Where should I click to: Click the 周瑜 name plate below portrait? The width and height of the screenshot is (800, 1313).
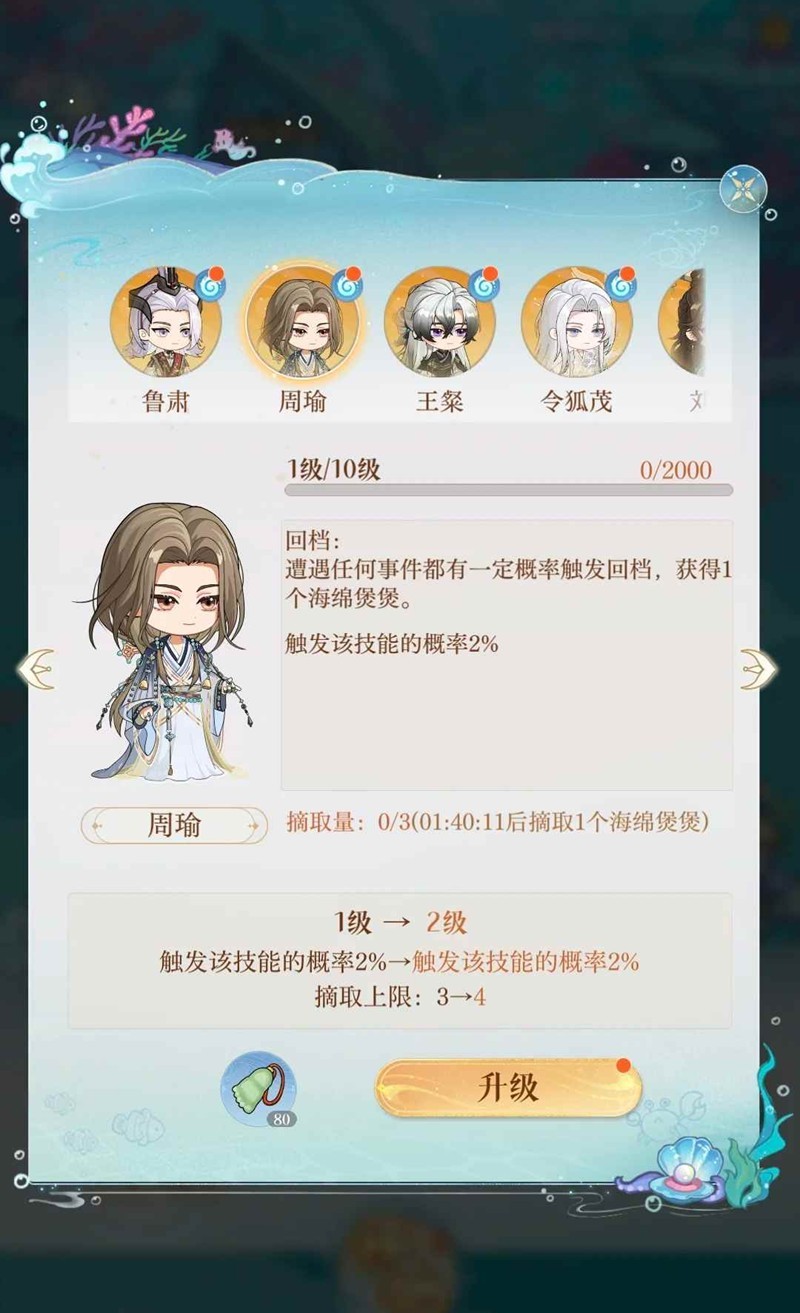pos(174,825)
